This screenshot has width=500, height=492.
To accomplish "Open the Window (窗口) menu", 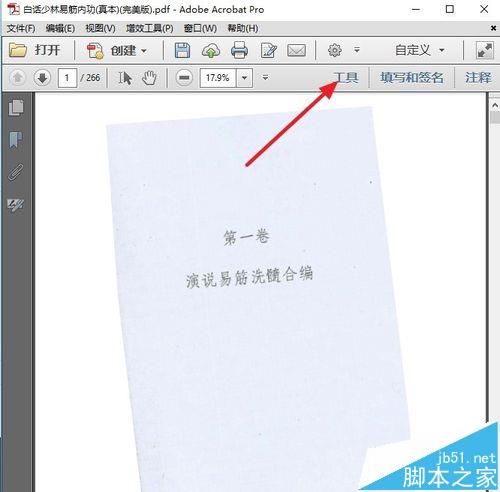I will point(200,28).
